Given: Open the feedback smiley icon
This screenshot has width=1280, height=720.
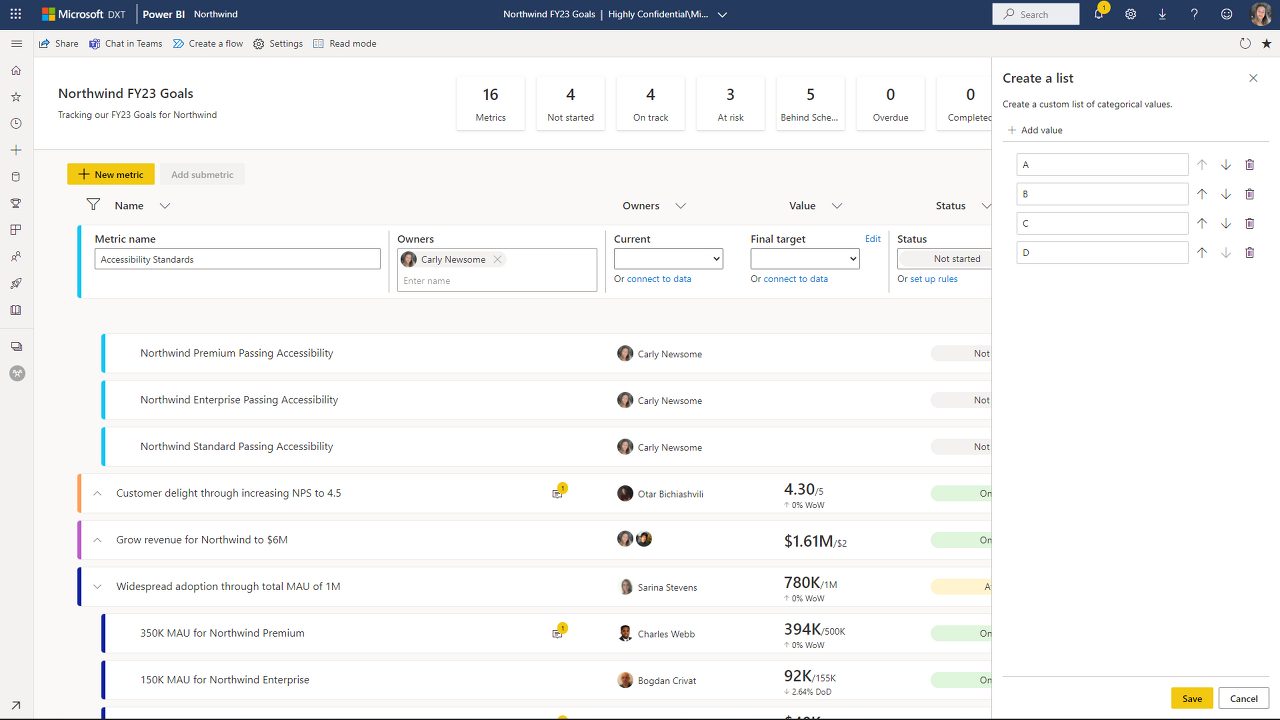Looking at the screenshot, I should [1227, 15].
